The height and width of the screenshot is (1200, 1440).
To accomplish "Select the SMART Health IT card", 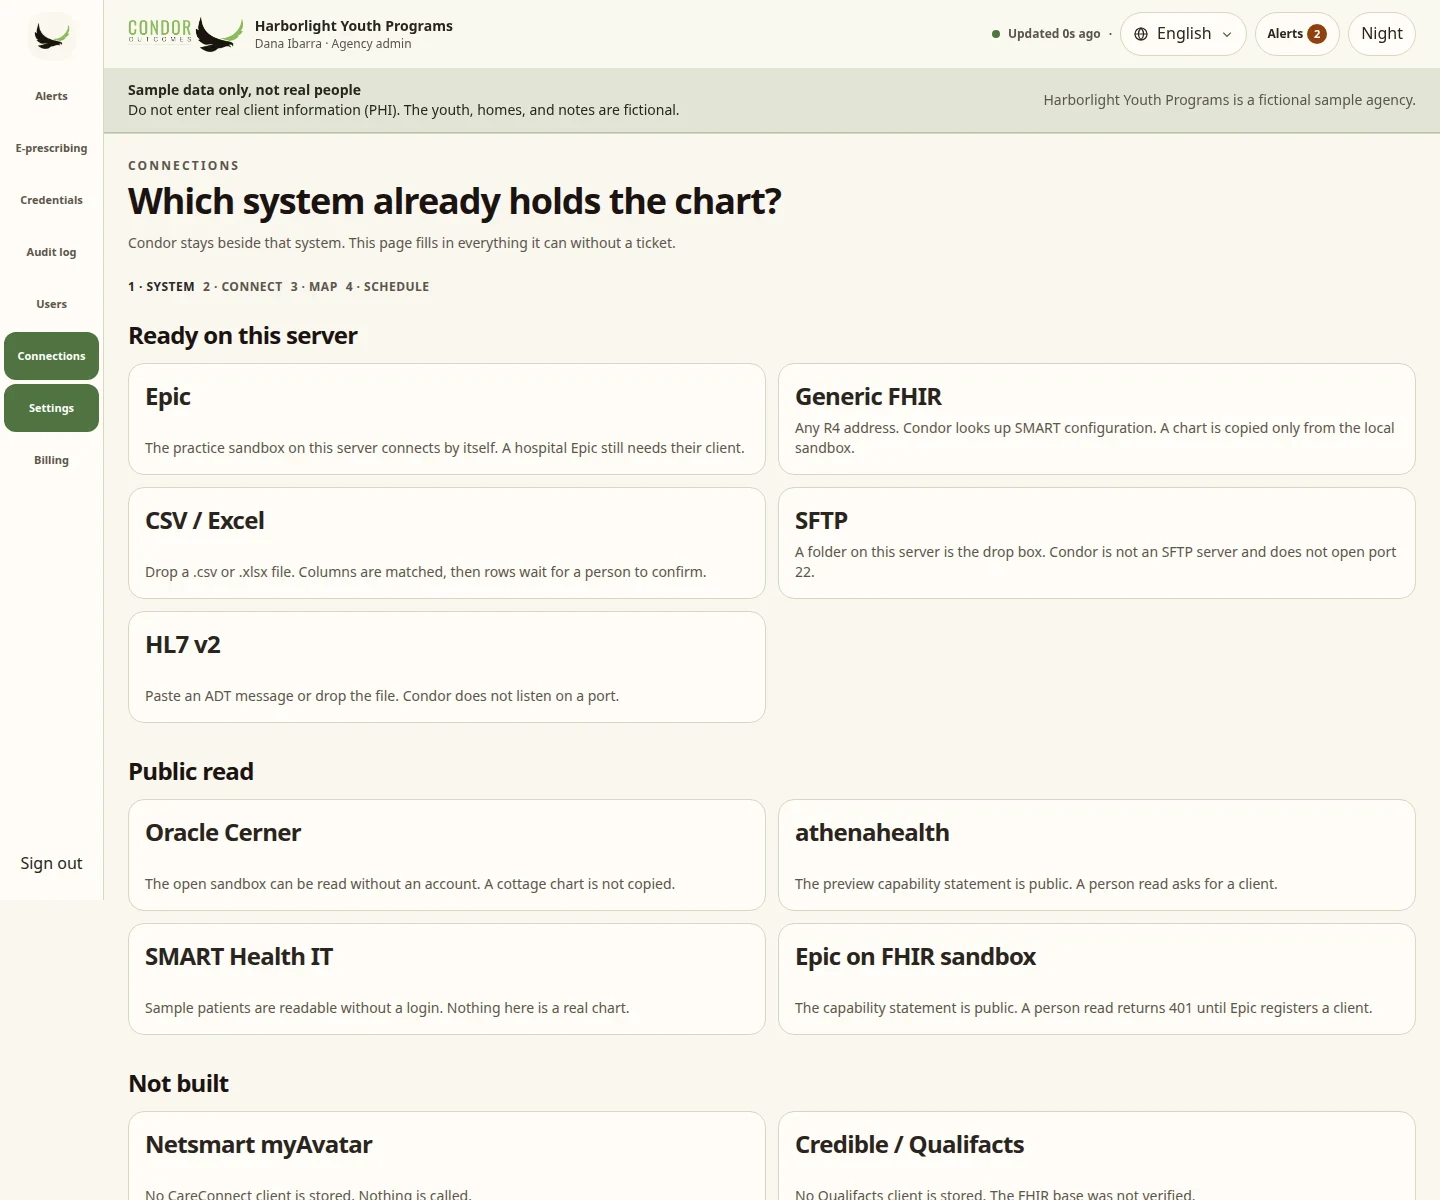I will [447, 979].
